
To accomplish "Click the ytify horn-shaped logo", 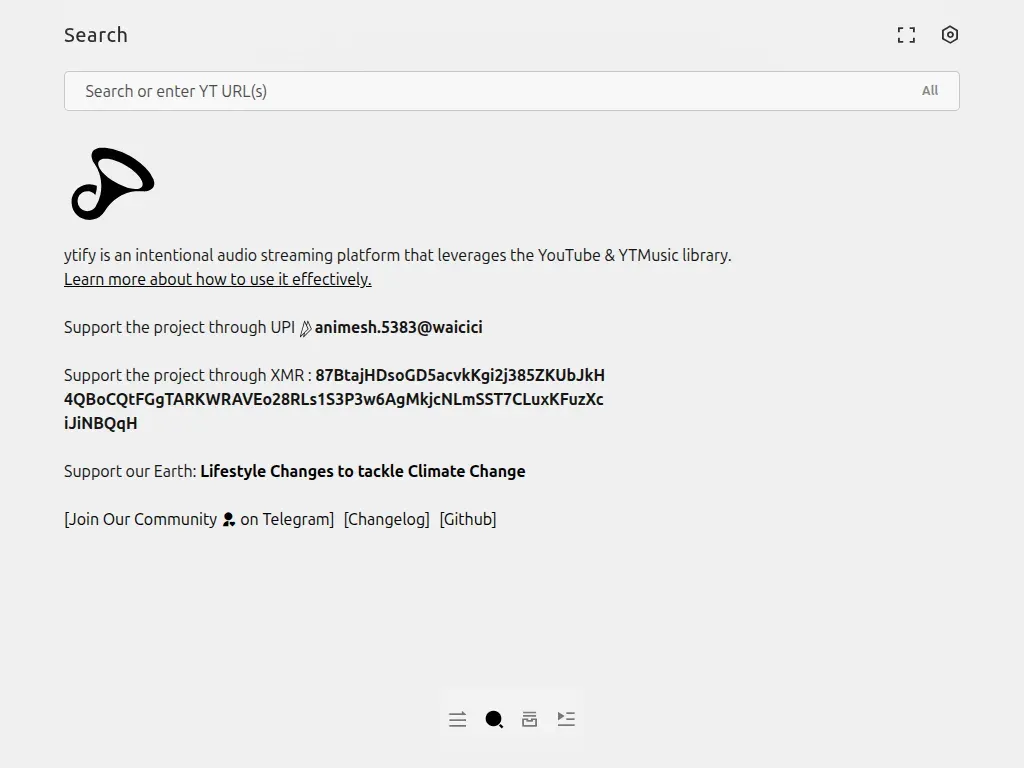I will point(112,184).
